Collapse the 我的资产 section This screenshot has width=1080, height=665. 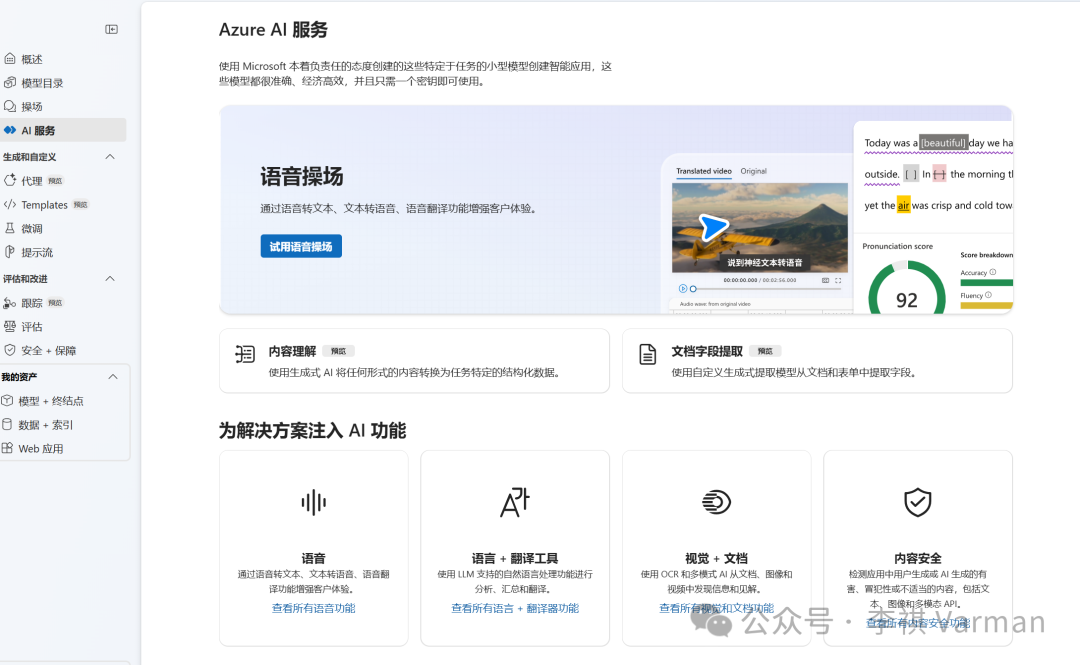coord(113,377)
